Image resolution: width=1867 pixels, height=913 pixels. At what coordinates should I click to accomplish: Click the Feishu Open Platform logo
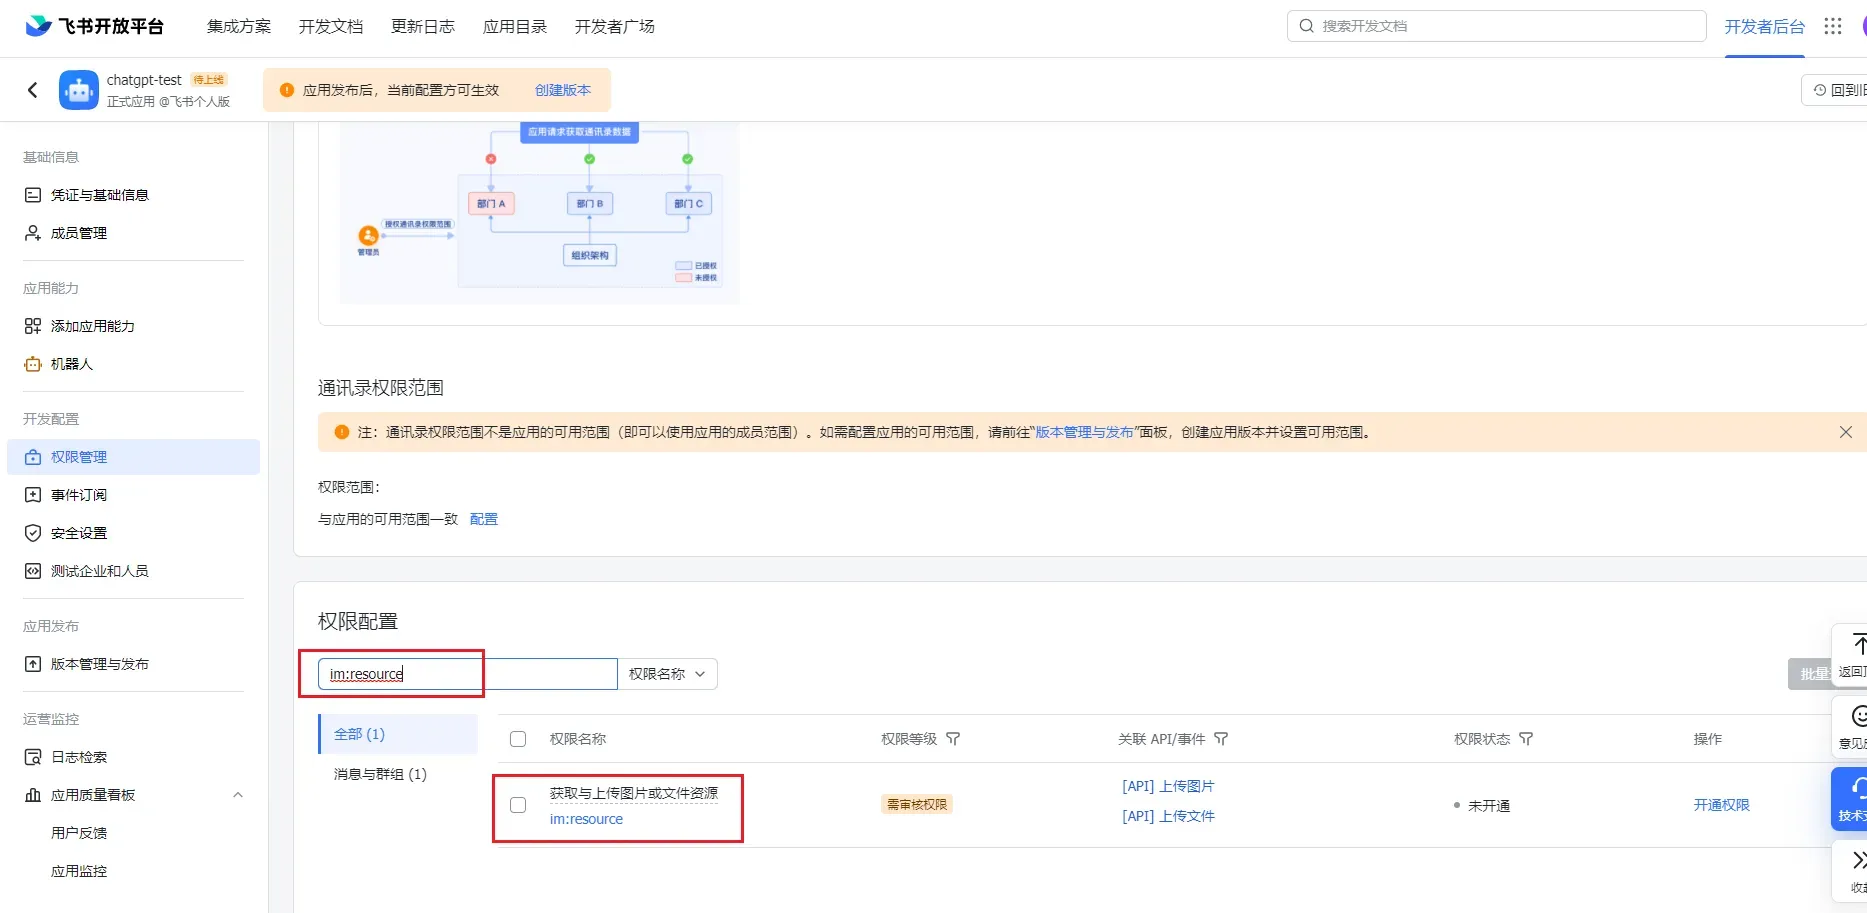pyautogui.click(x=94, y=26)
